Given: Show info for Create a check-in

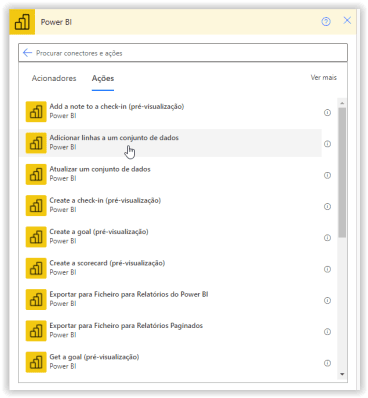Looking at the screenshot, I should point(327,207).
